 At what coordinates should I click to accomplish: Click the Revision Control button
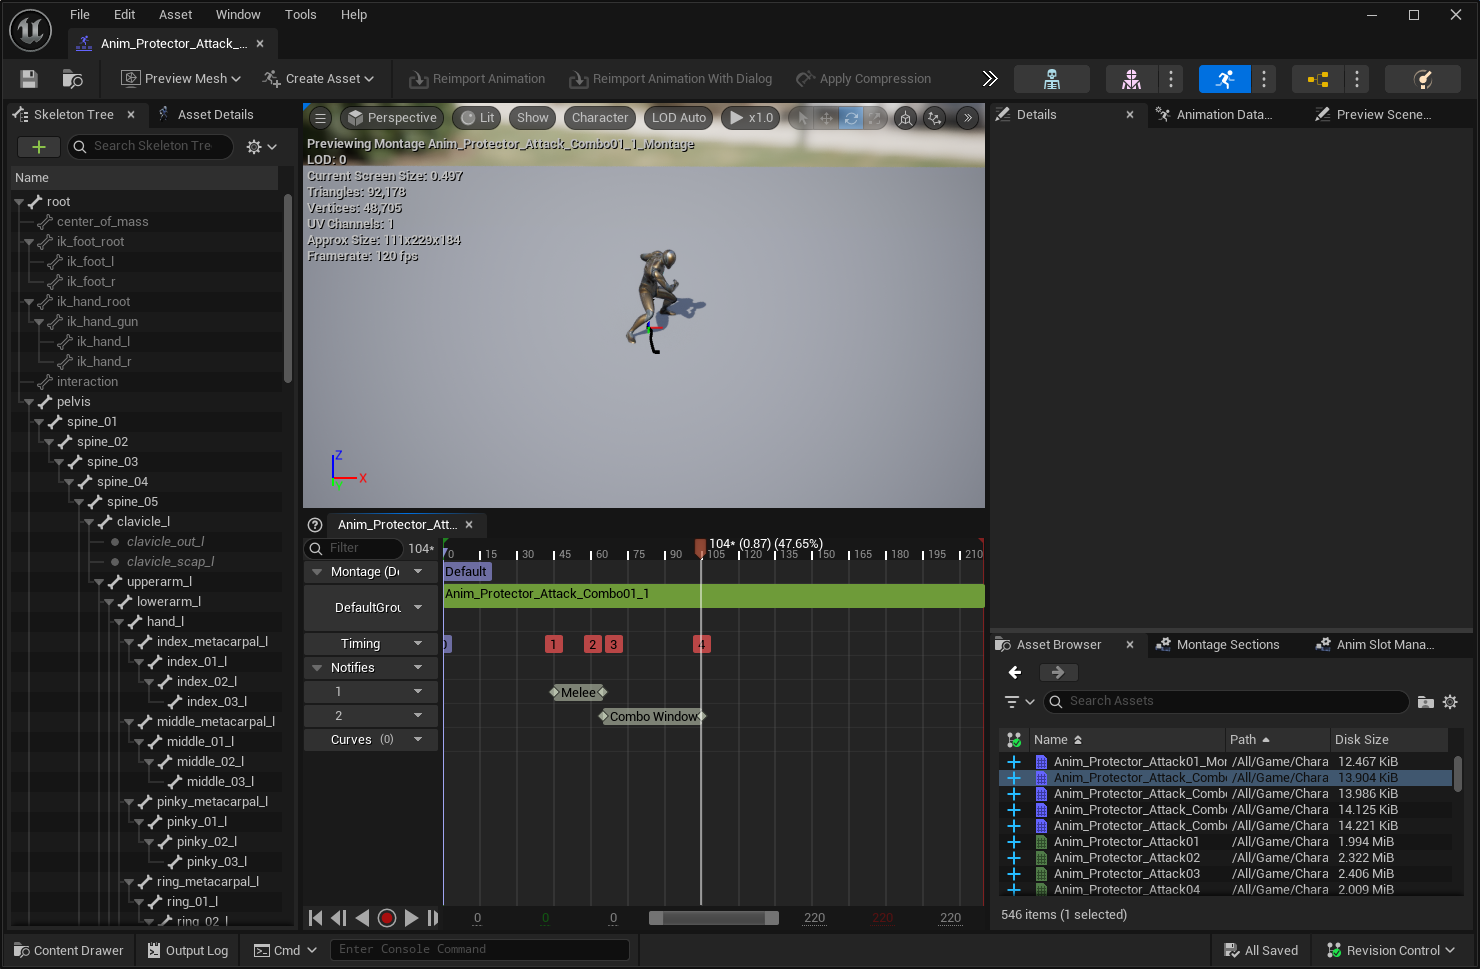point(1391,951)
